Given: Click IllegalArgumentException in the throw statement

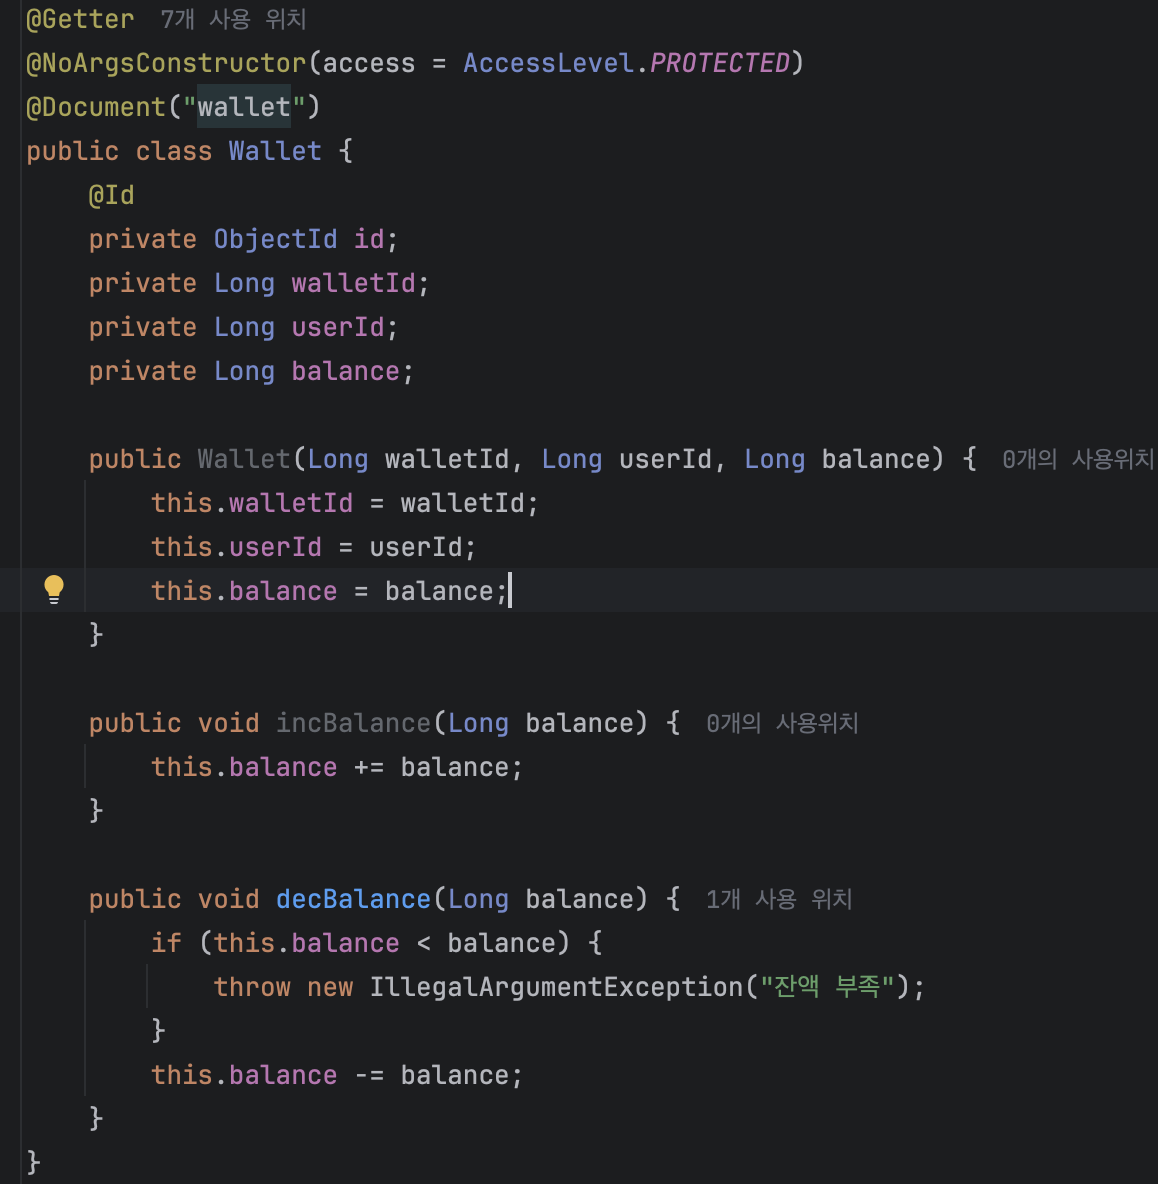Looking at the screenshot, I should [x=556, y=987].
